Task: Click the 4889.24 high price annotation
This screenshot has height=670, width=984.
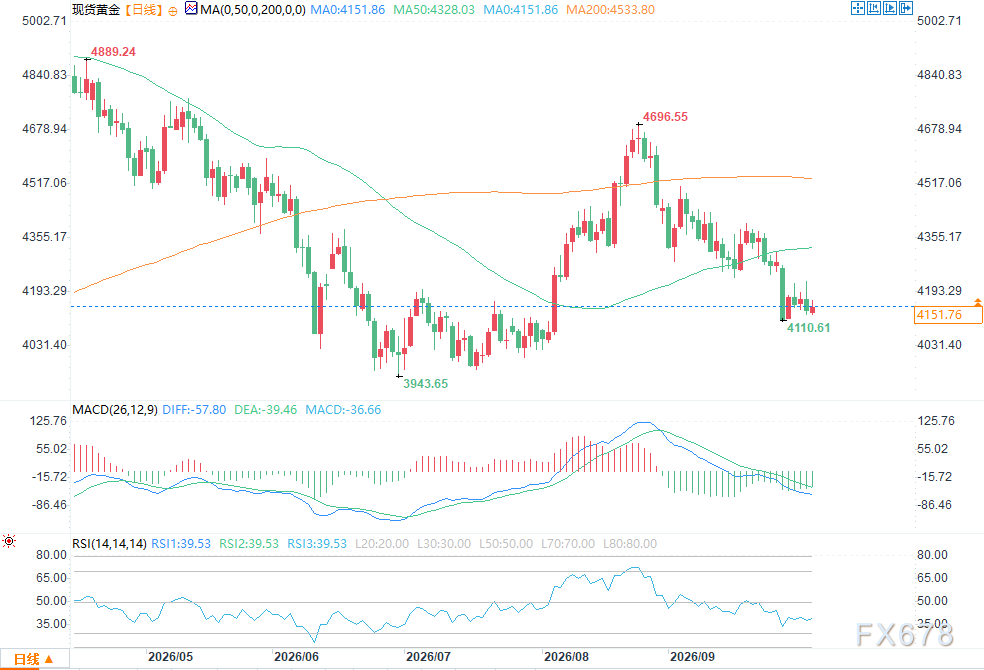Action: click(x=114, y=51)
